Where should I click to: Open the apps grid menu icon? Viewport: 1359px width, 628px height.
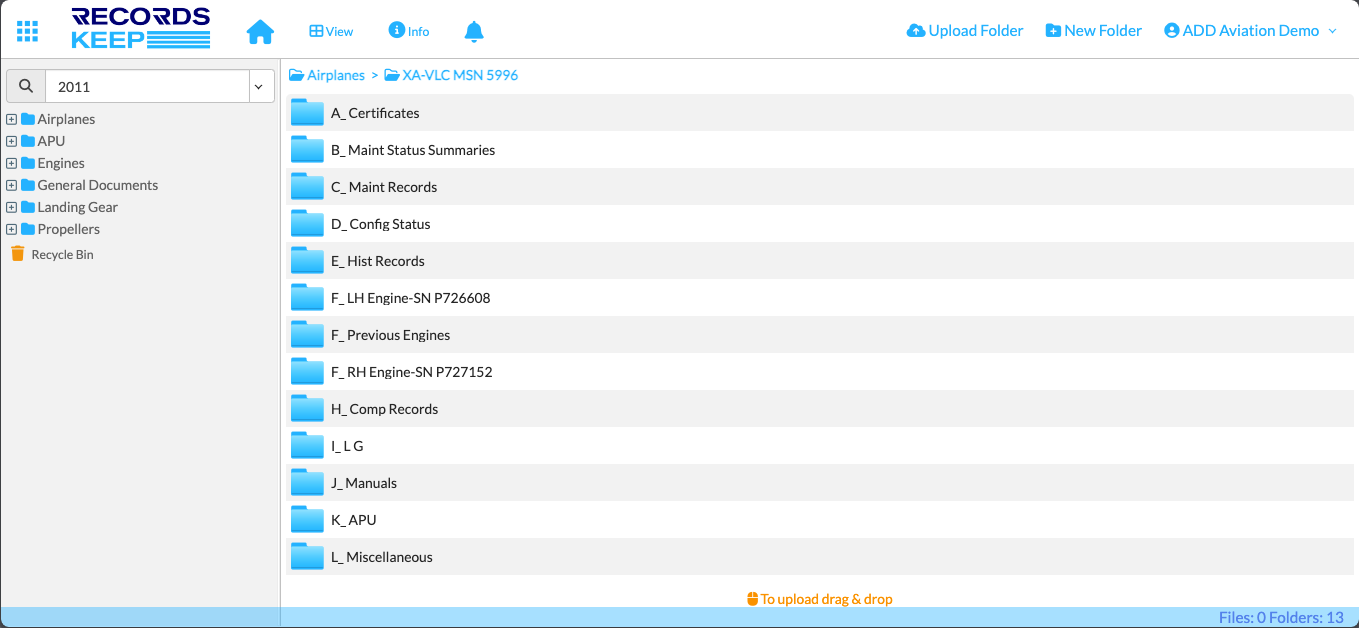tap(28, 31)
